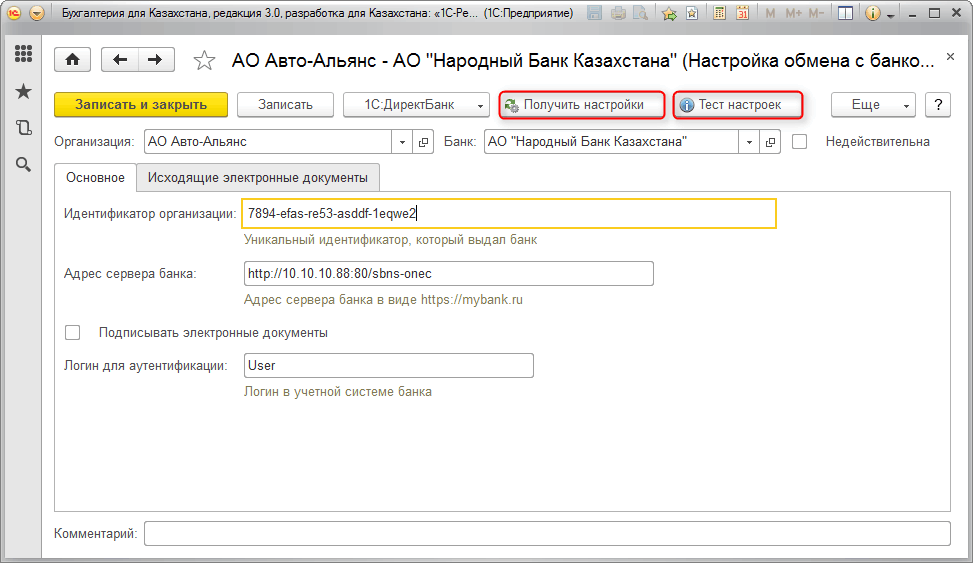Navigate back with the left arrow

coord(121,60)
